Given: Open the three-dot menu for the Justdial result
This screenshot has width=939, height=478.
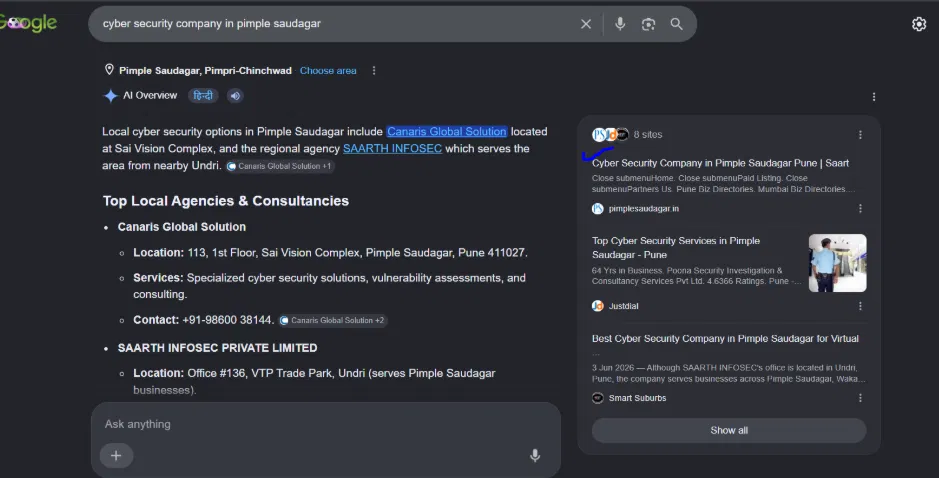Looking at the screenshot, I should 860,306.
